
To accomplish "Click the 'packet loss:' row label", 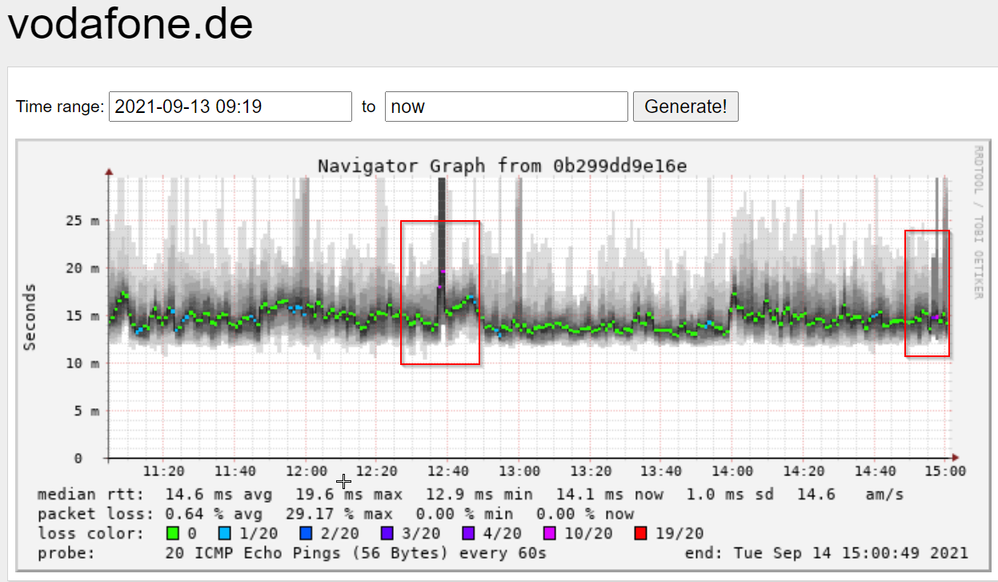I will click(x=95, y=514).
